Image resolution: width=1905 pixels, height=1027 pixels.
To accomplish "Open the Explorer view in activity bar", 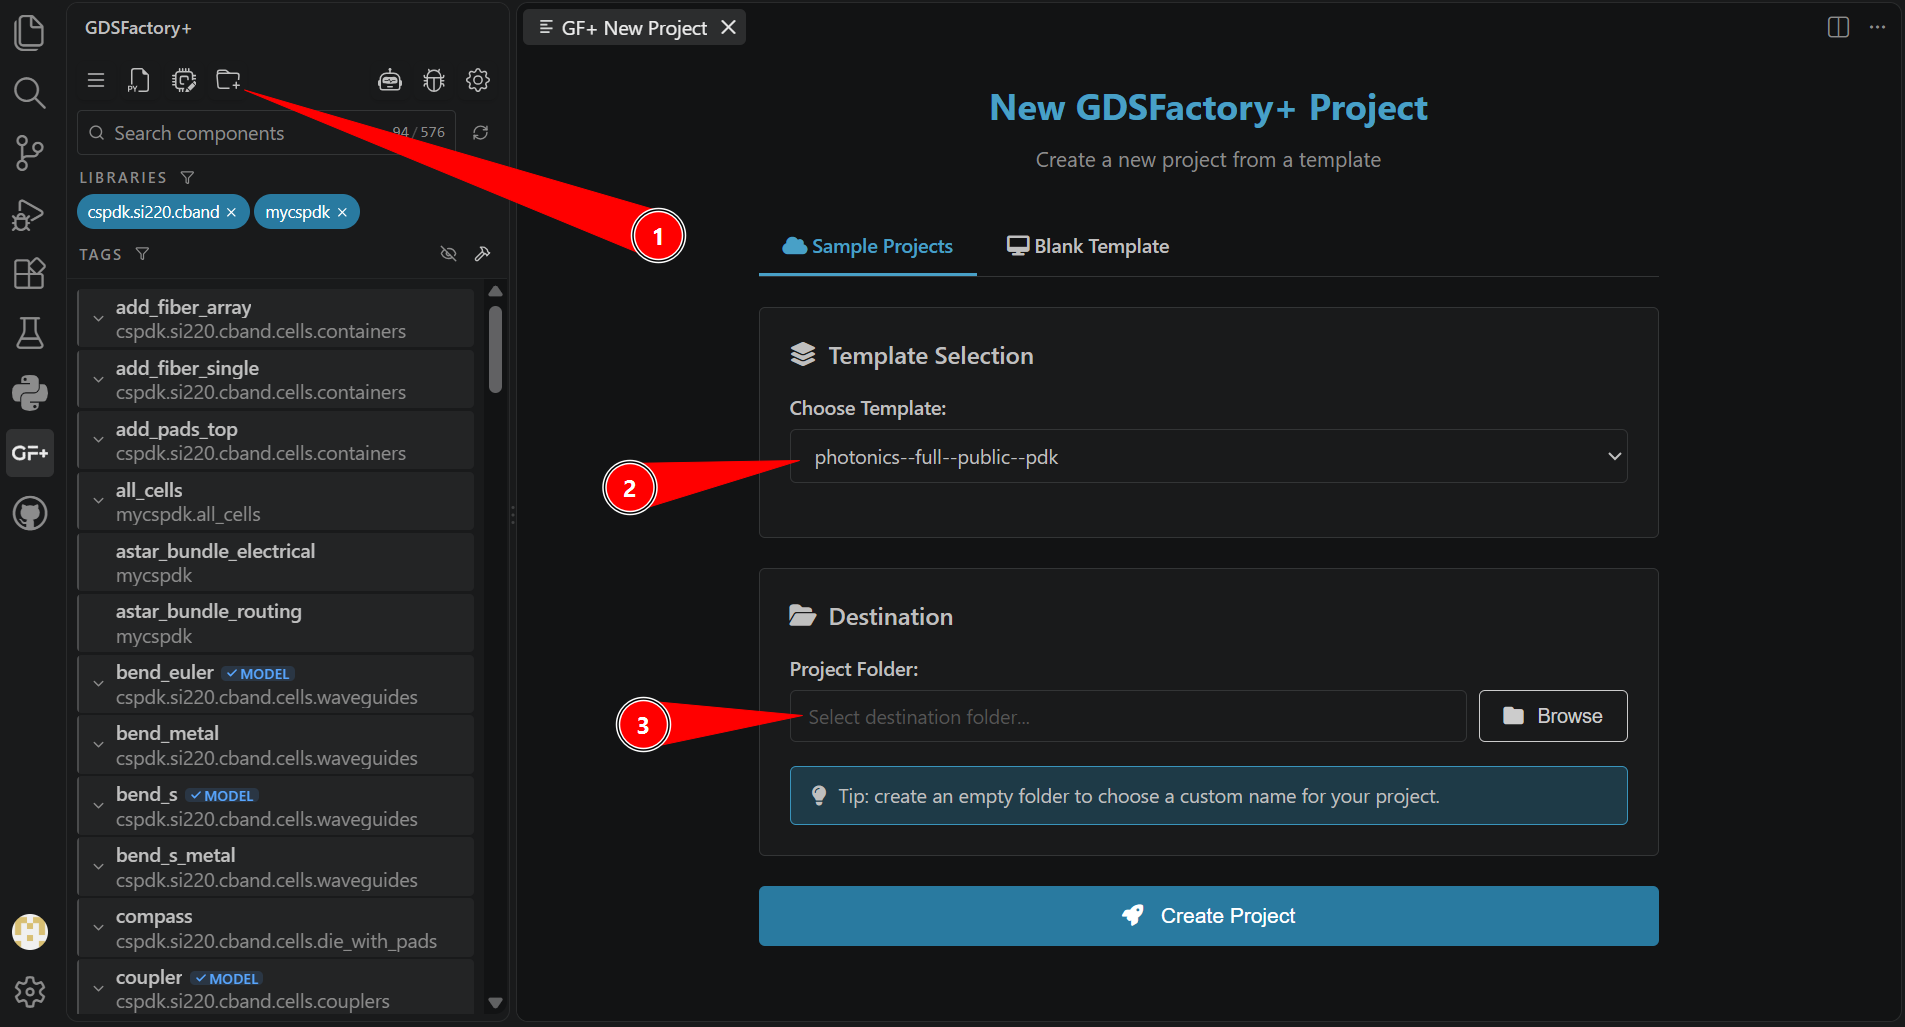I will pyautogui.click(x=30, y=33).
